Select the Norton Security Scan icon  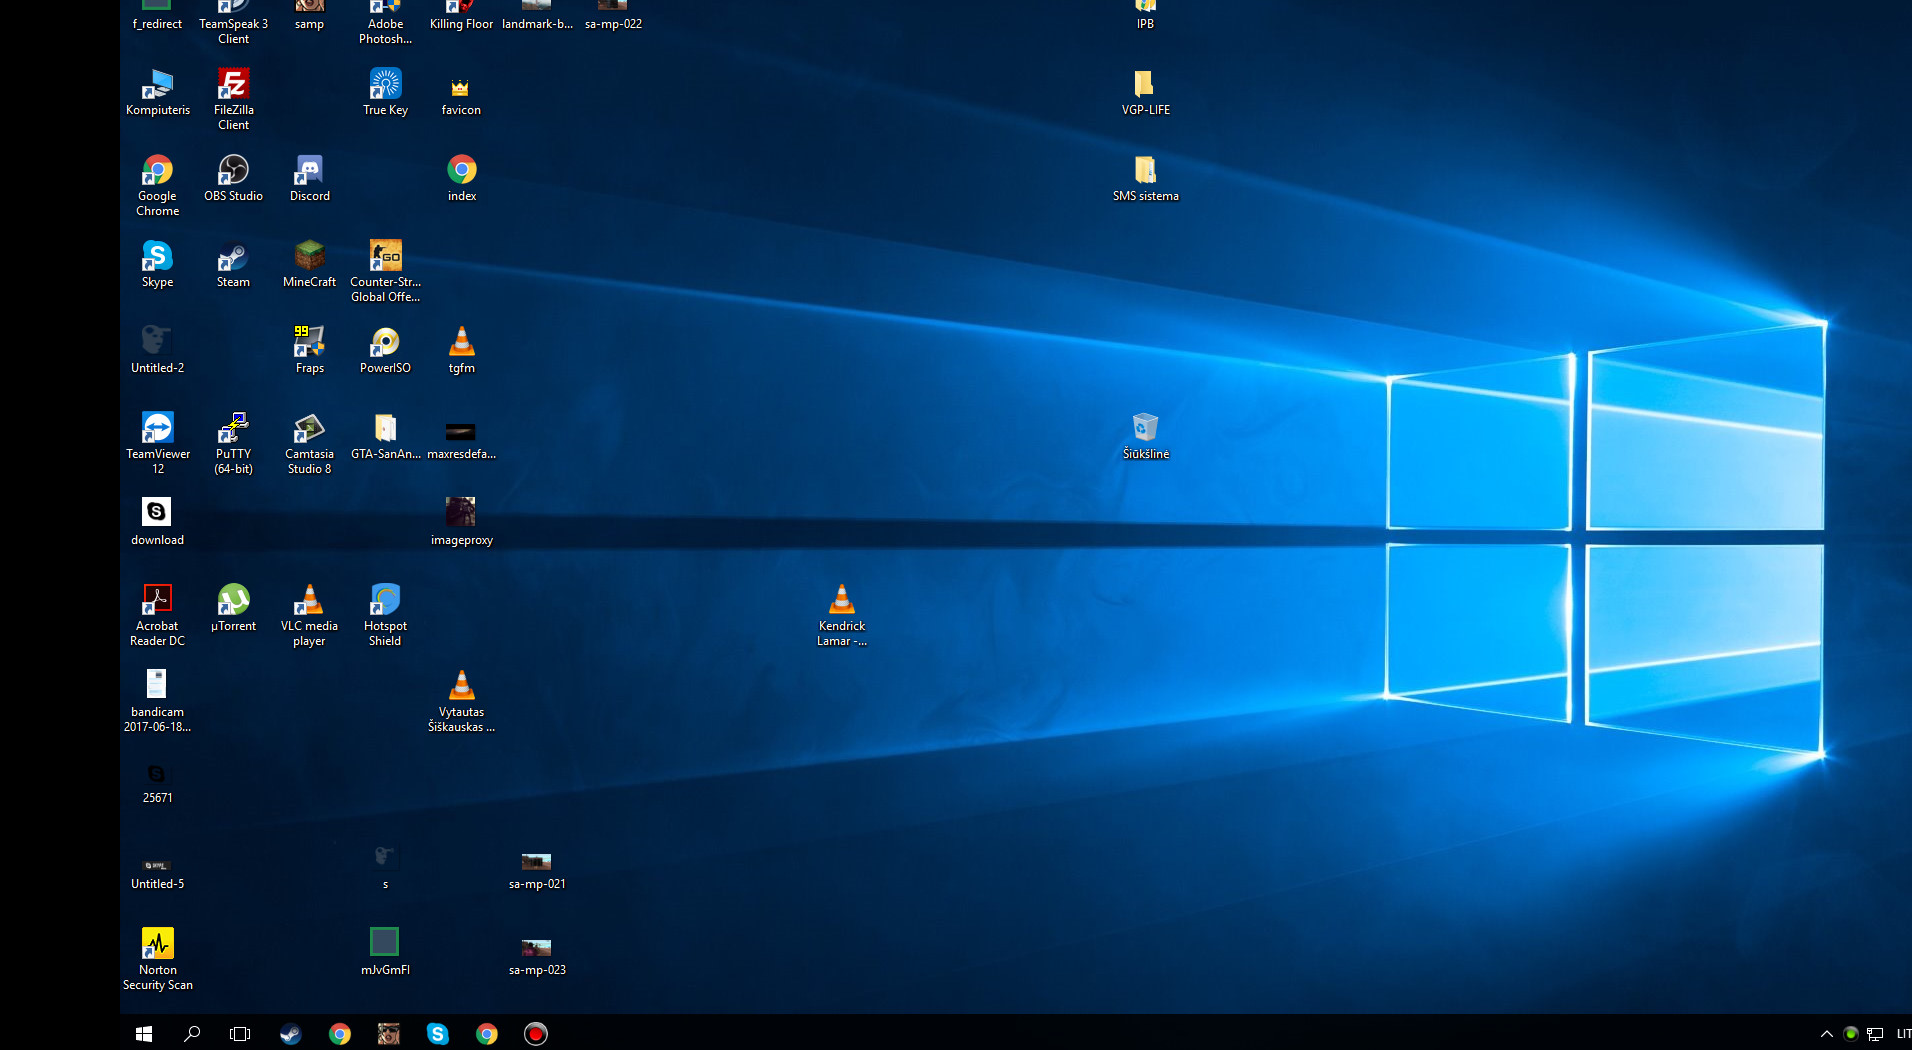point(157,958)
